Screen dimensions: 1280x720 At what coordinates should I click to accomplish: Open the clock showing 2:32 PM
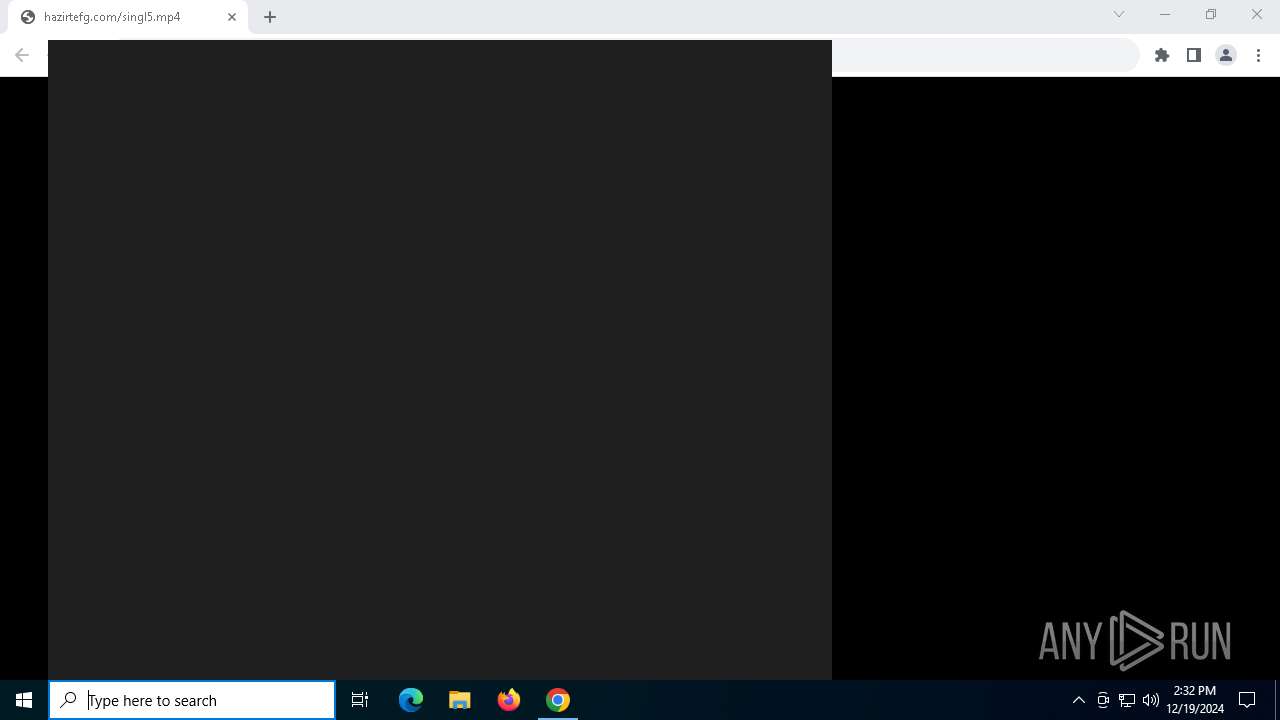[x=1195, y=700]
